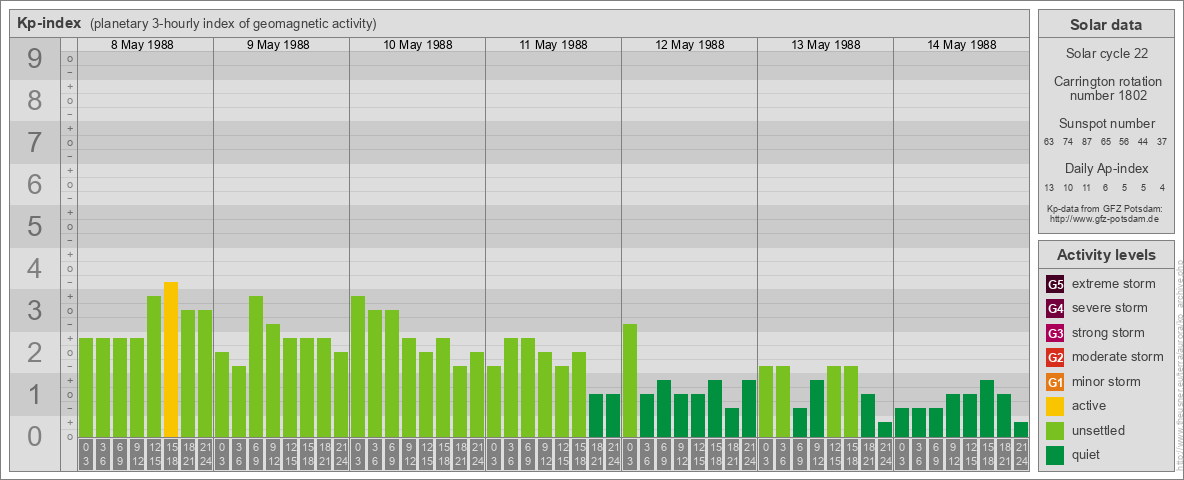The height and width of the screenshot is (480, 1184).
Task: Click the 'extreme storm' legend label
Action: pyautogui.click(x=1114, y=284)
